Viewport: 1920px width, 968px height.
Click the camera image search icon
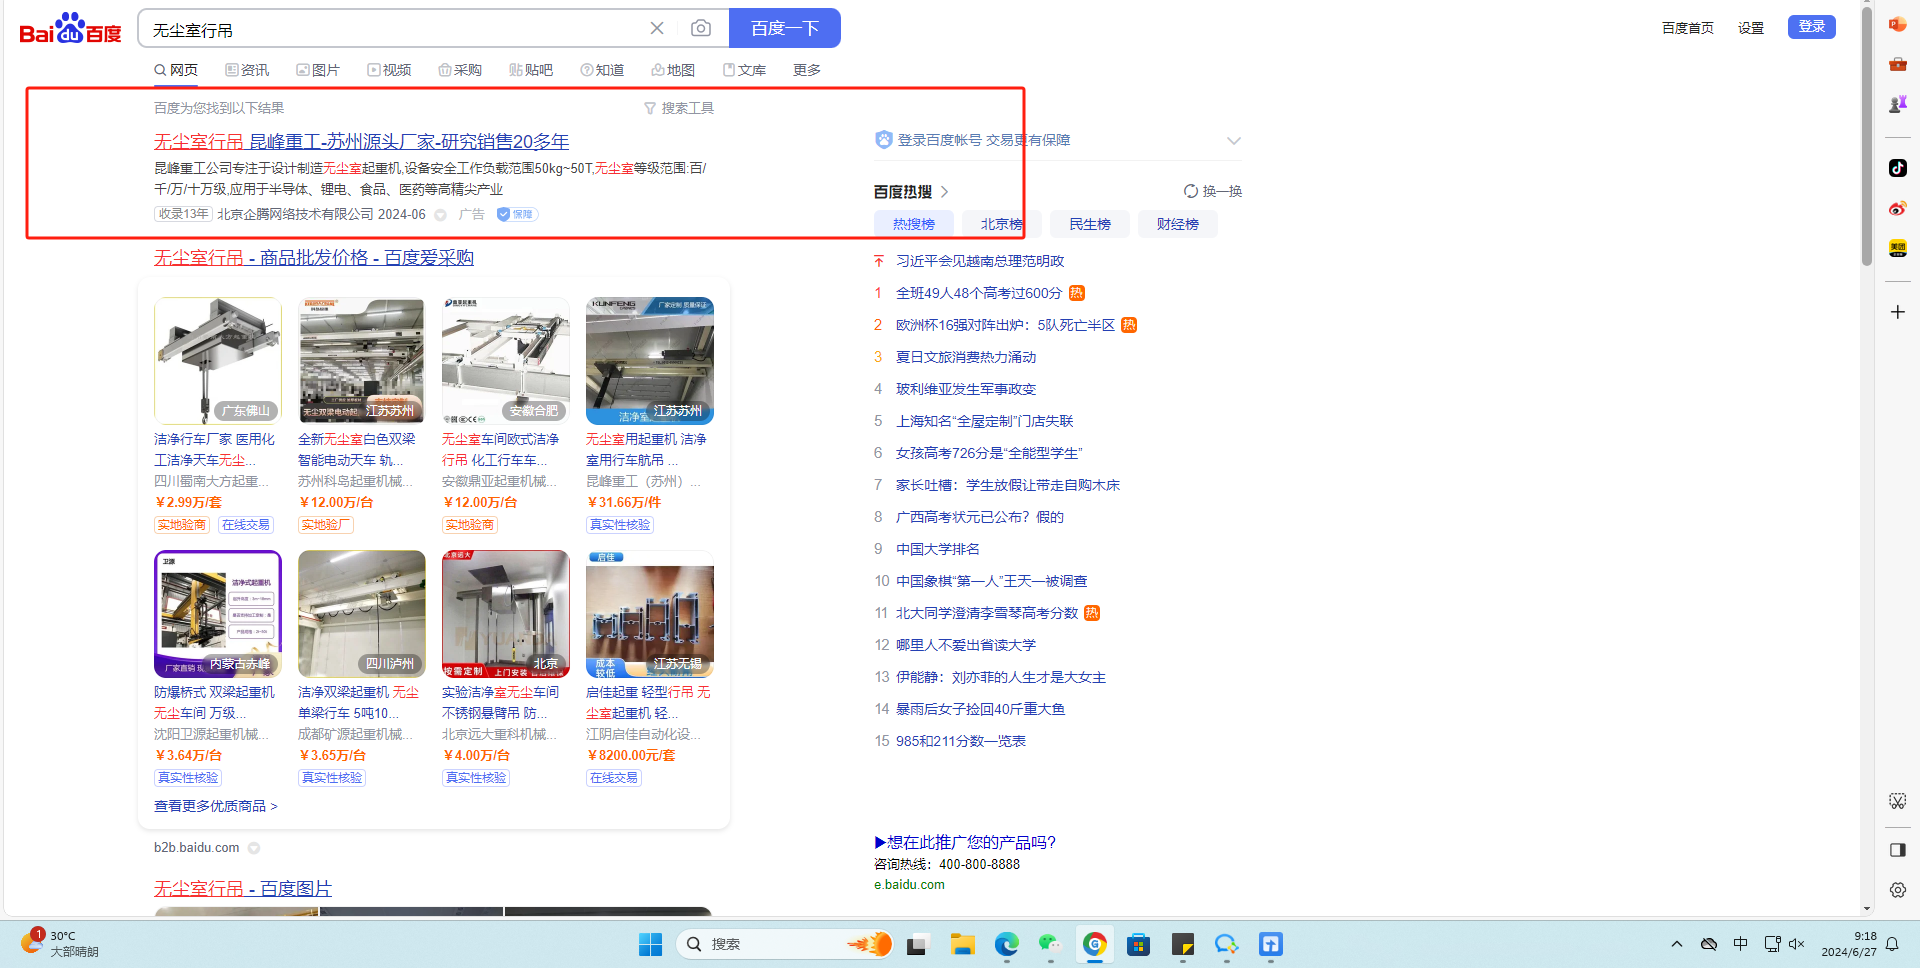701,28
